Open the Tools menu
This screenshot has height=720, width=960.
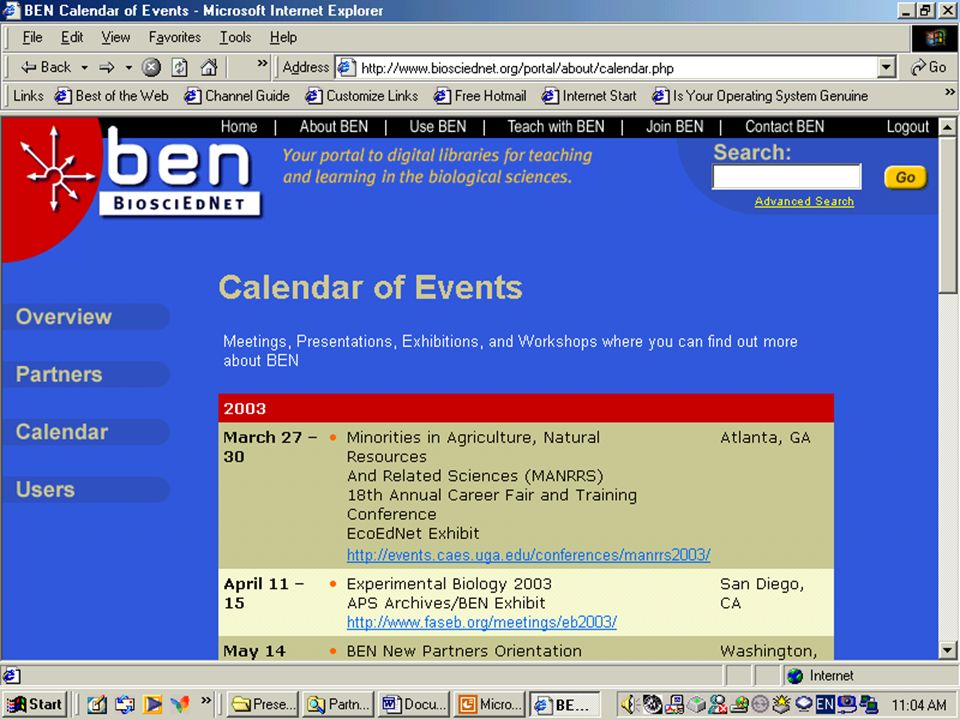[x=235, y=37]
